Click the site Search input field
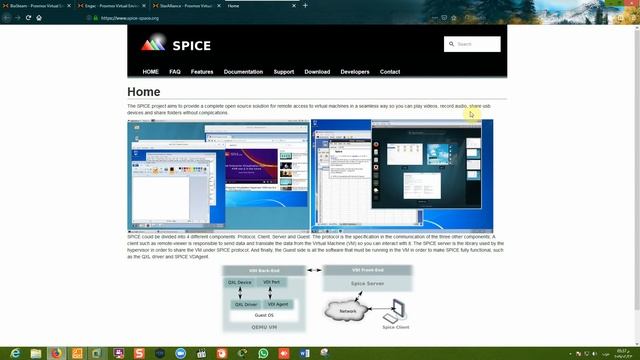640x360 pixels. (x=472, y=44)
